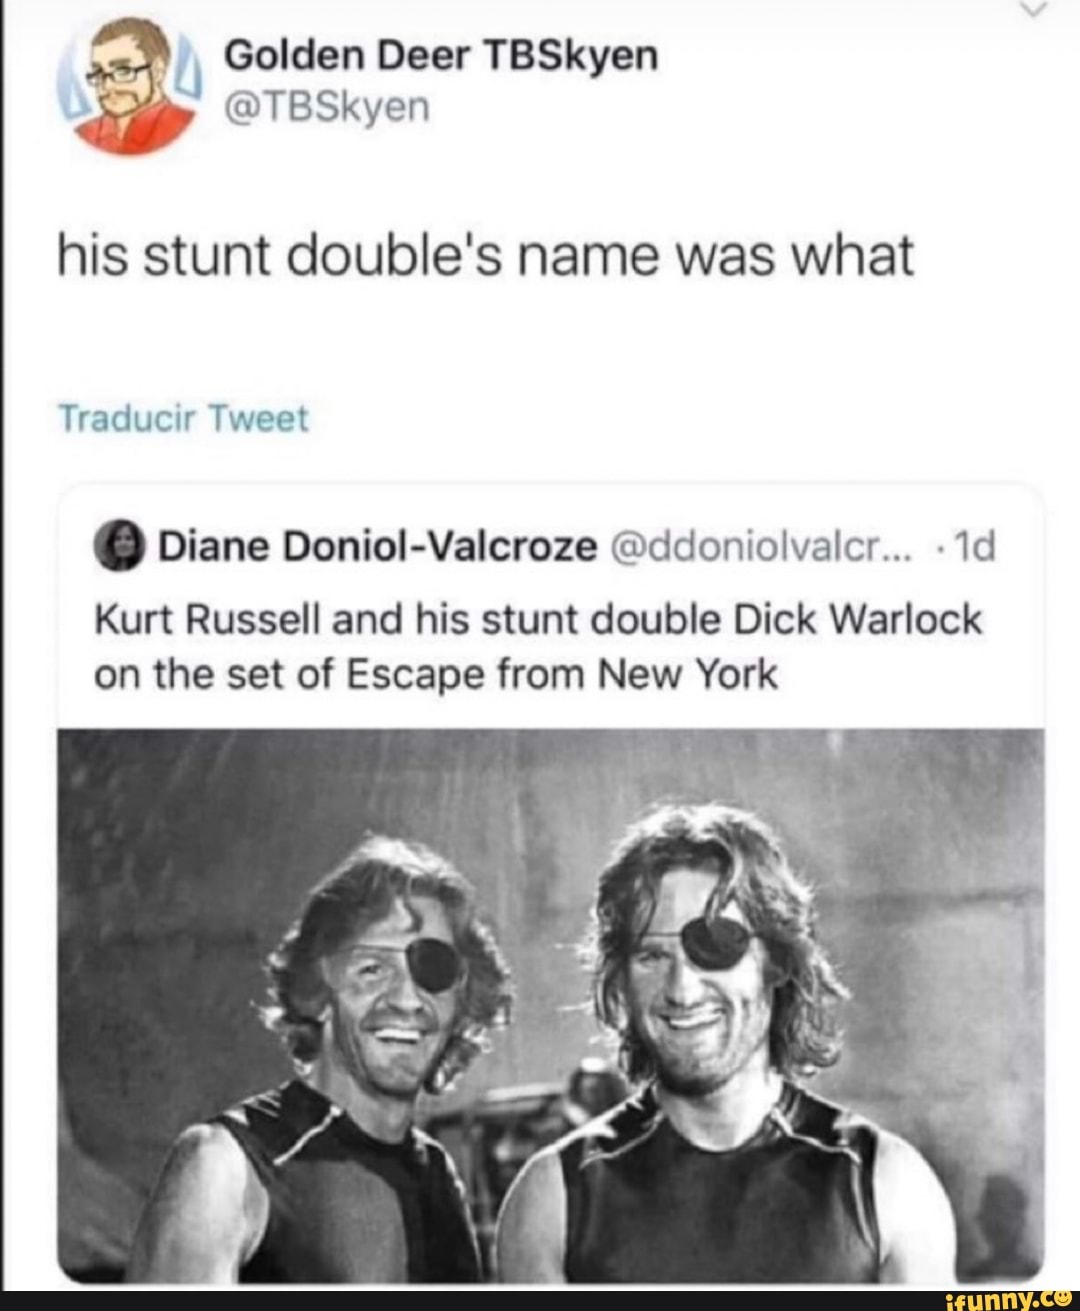Viewport: 1080px width, 1311px height.
Task: Click the "Traducir Tweet" link
Action: tap(185, 419)
